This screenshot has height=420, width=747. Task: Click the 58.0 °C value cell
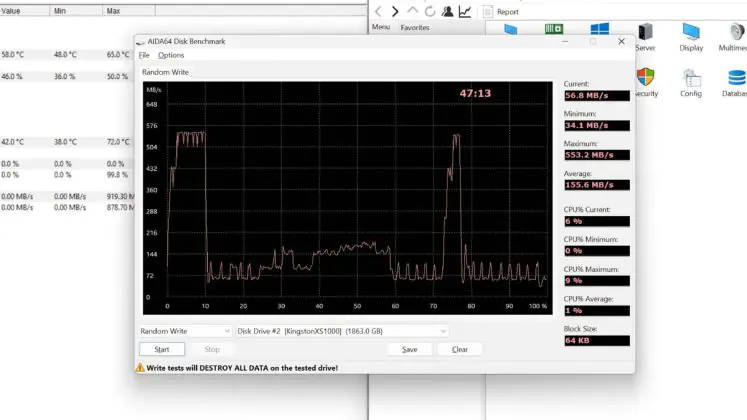(x=12, y=55)
